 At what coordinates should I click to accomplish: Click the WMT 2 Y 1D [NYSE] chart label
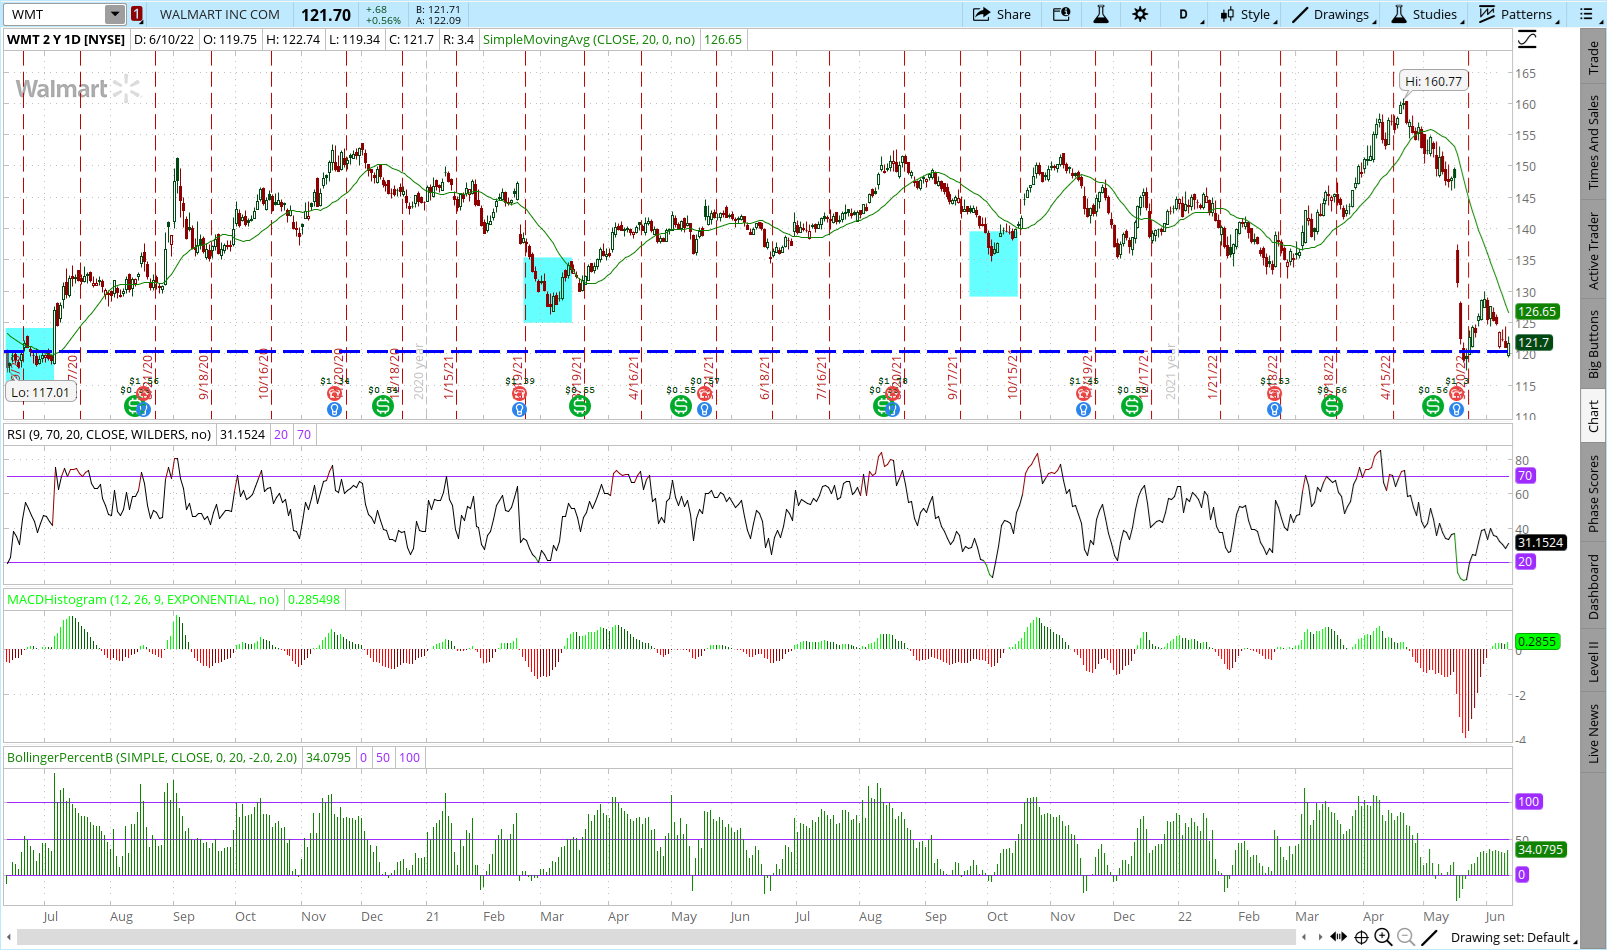[x=66, y=39]
